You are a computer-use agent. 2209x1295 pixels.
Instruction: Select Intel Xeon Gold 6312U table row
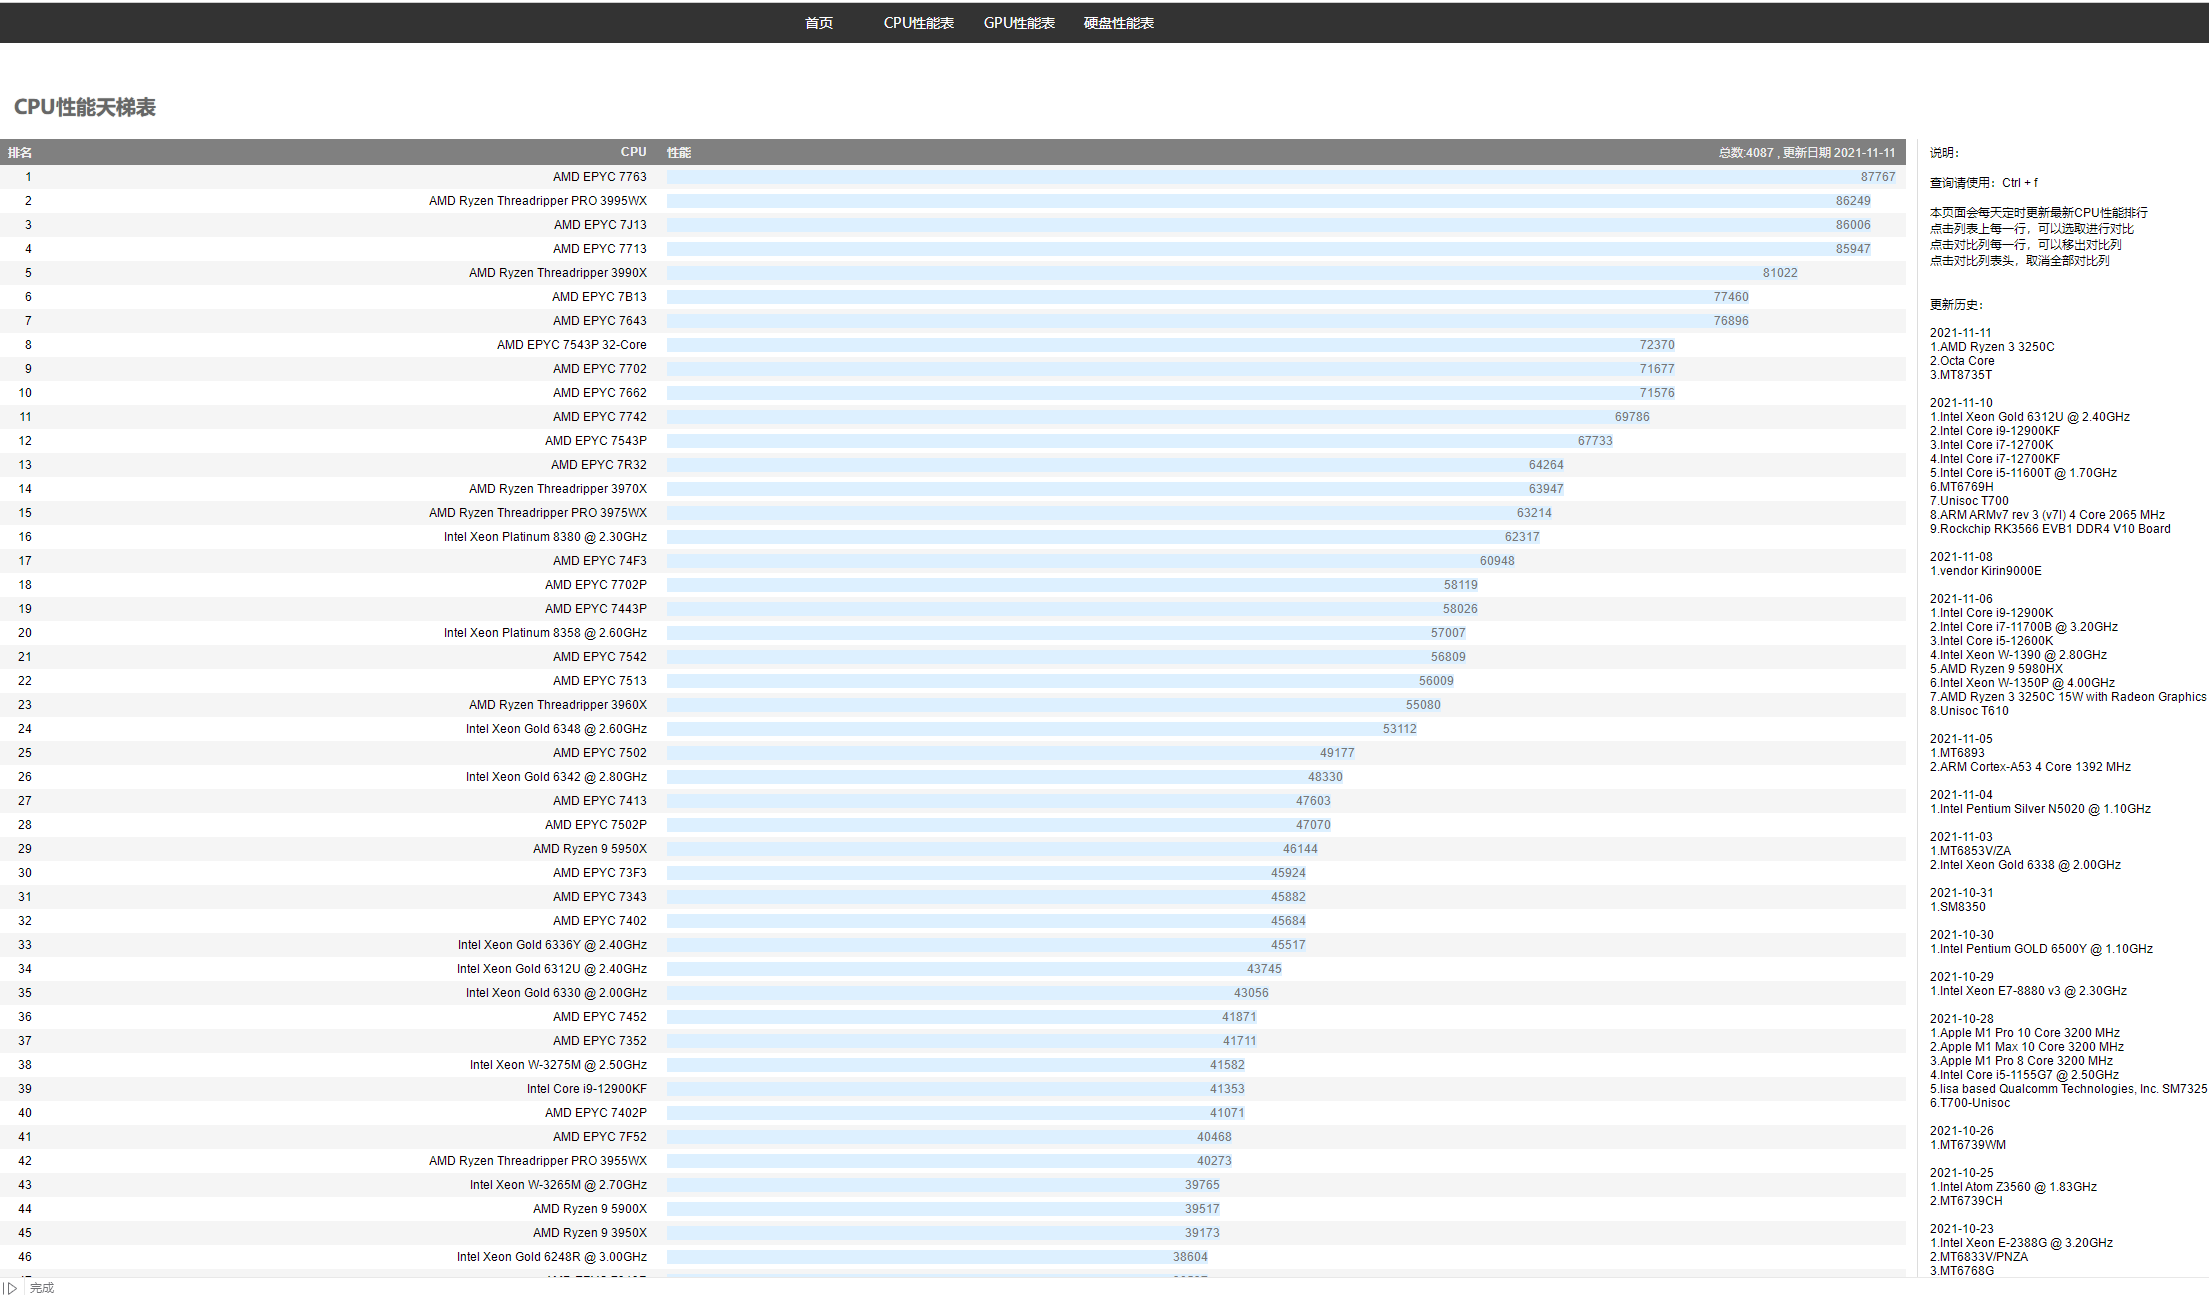click(x=953, y=969)
